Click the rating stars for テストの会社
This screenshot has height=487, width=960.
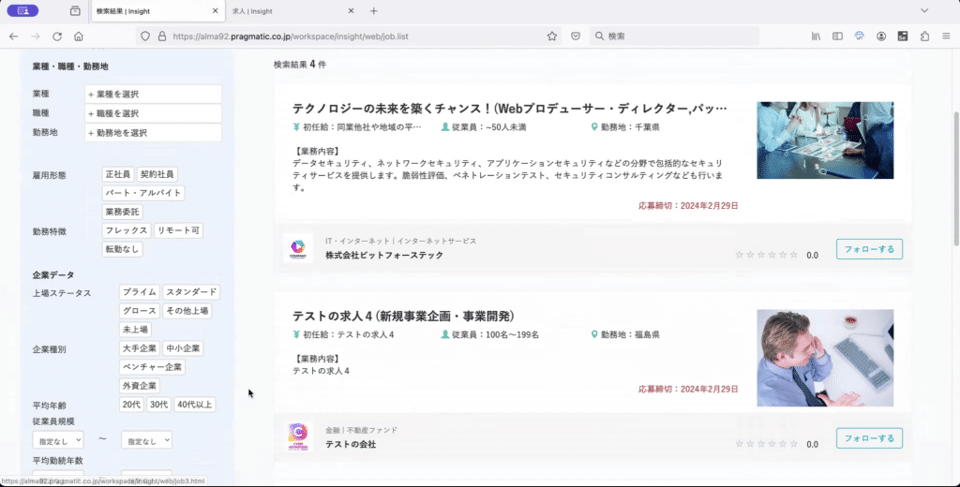[767, 444]
